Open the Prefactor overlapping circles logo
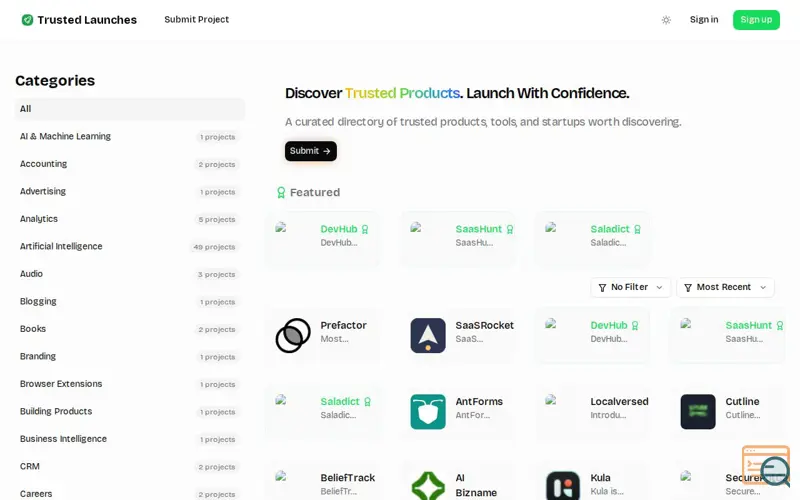Viewport: 800px width, 500px height. tap(293, 335)
